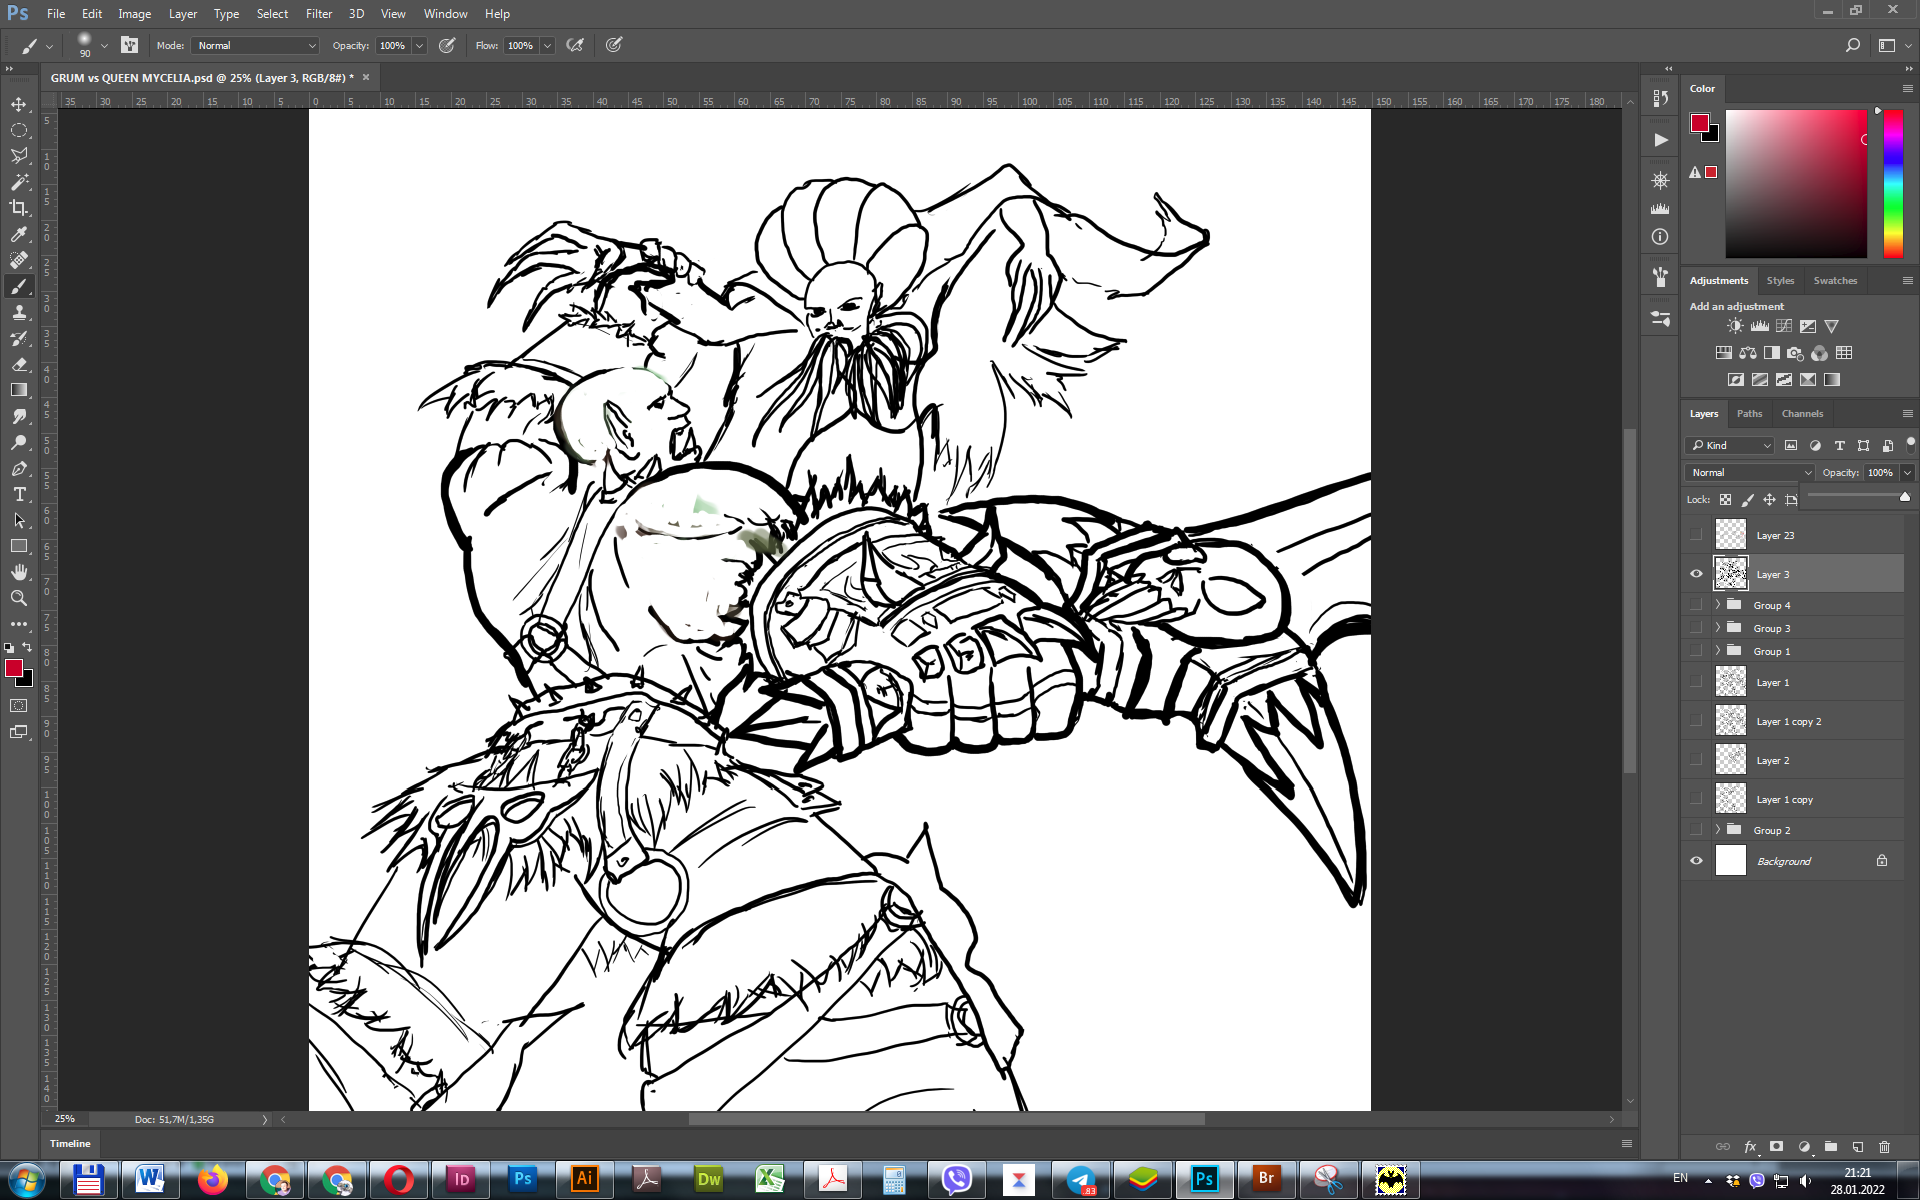Select the Eraser tool
This screenshot has width=1920, height=1200.
pos(19,364)
